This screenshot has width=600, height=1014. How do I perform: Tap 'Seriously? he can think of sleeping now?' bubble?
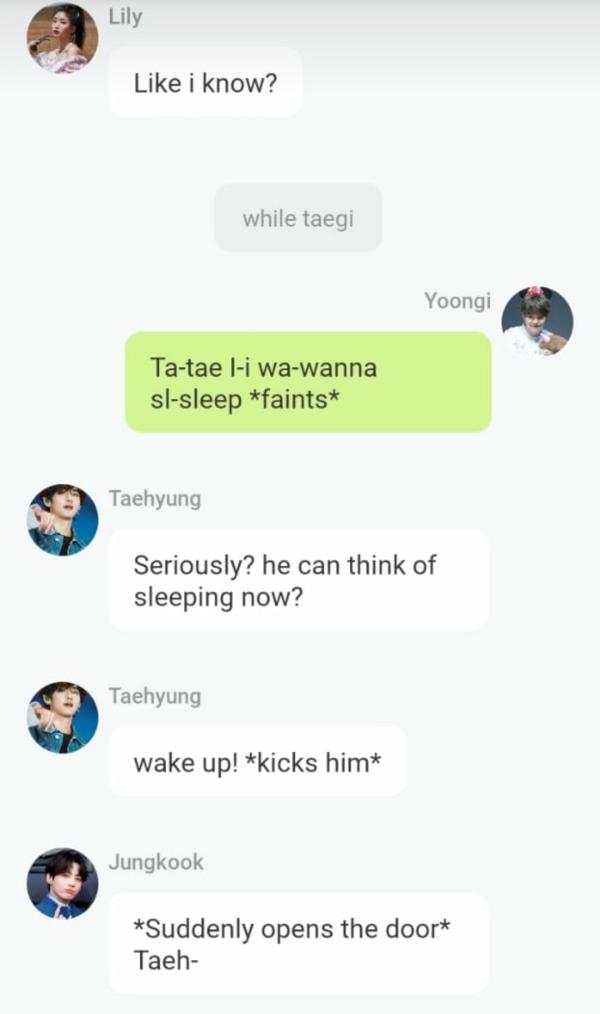tap(298, 580)
